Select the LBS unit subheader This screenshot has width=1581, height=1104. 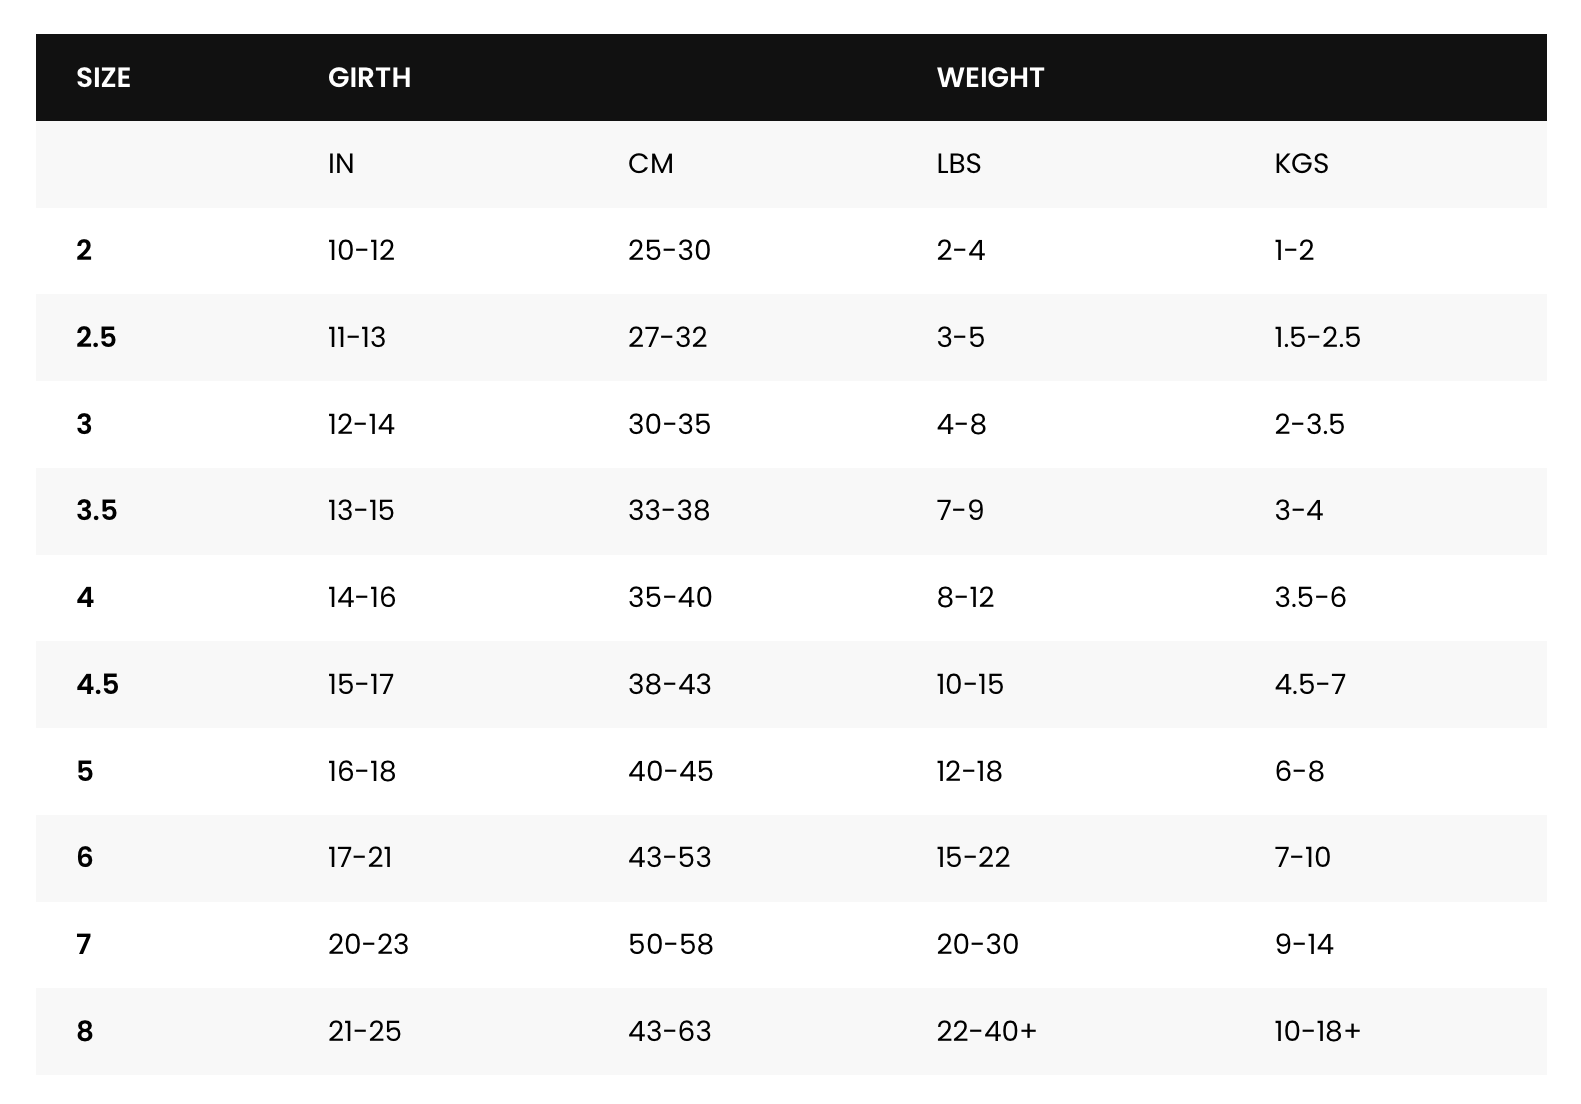[958, 164]
